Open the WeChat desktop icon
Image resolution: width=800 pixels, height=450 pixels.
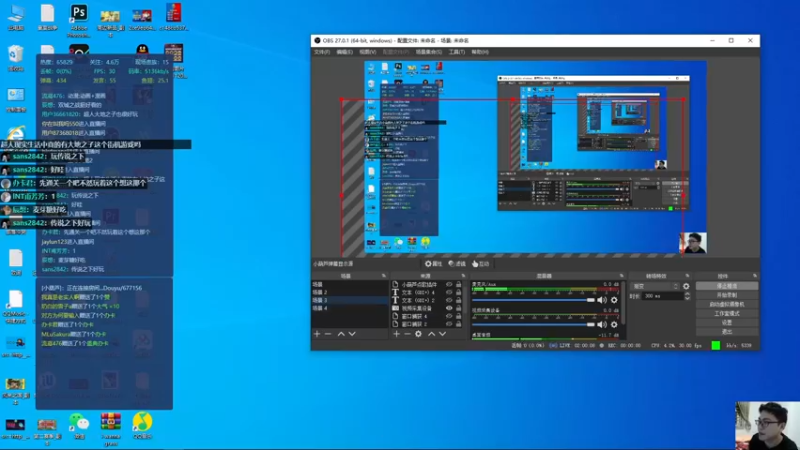pos(79,427)
